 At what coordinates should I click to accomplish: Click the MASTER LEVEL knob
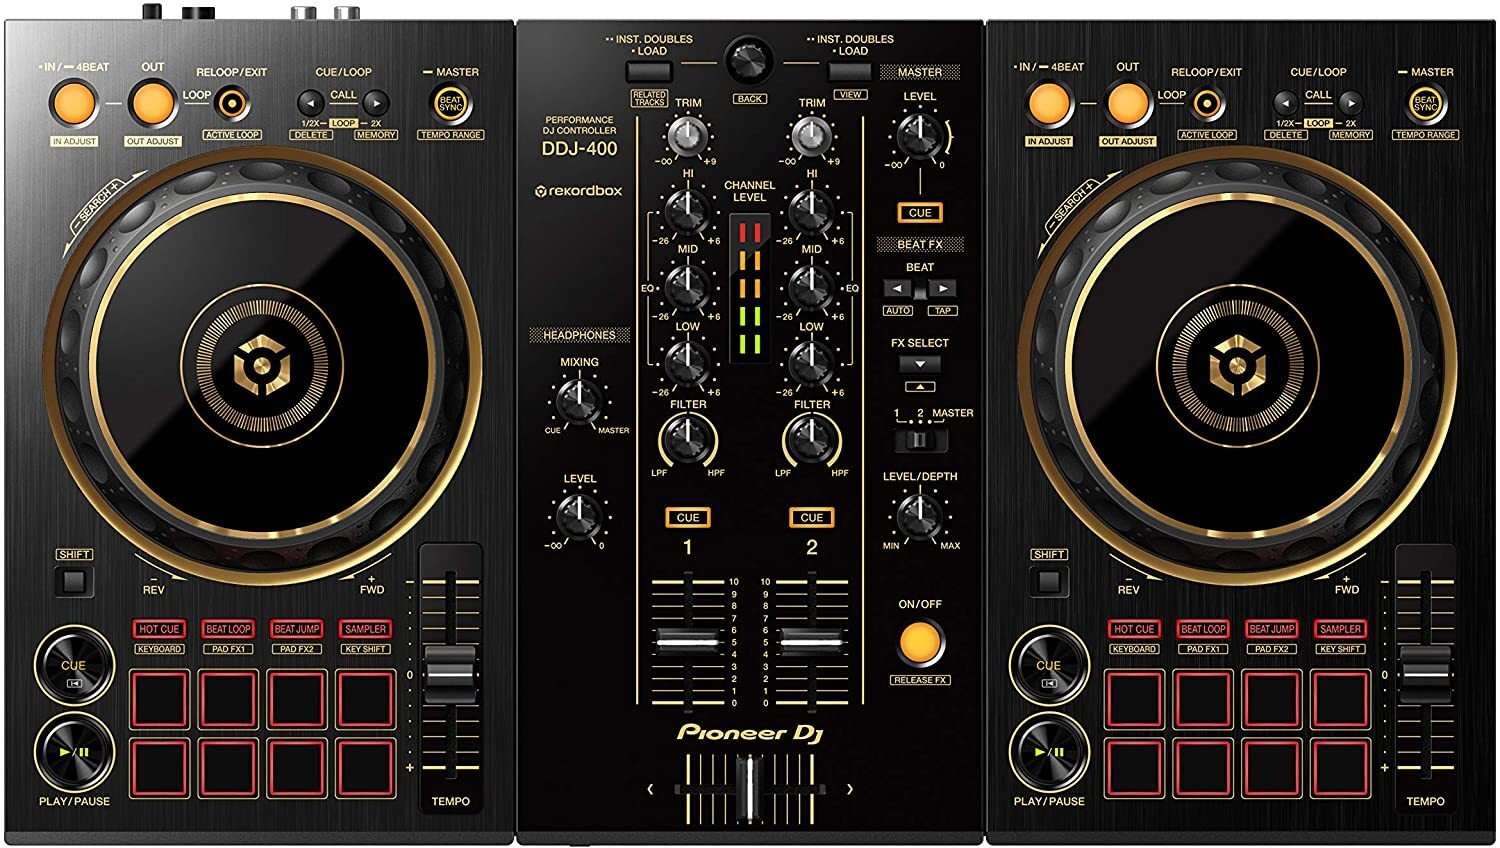pyautogui.click(x=919, y=135)
